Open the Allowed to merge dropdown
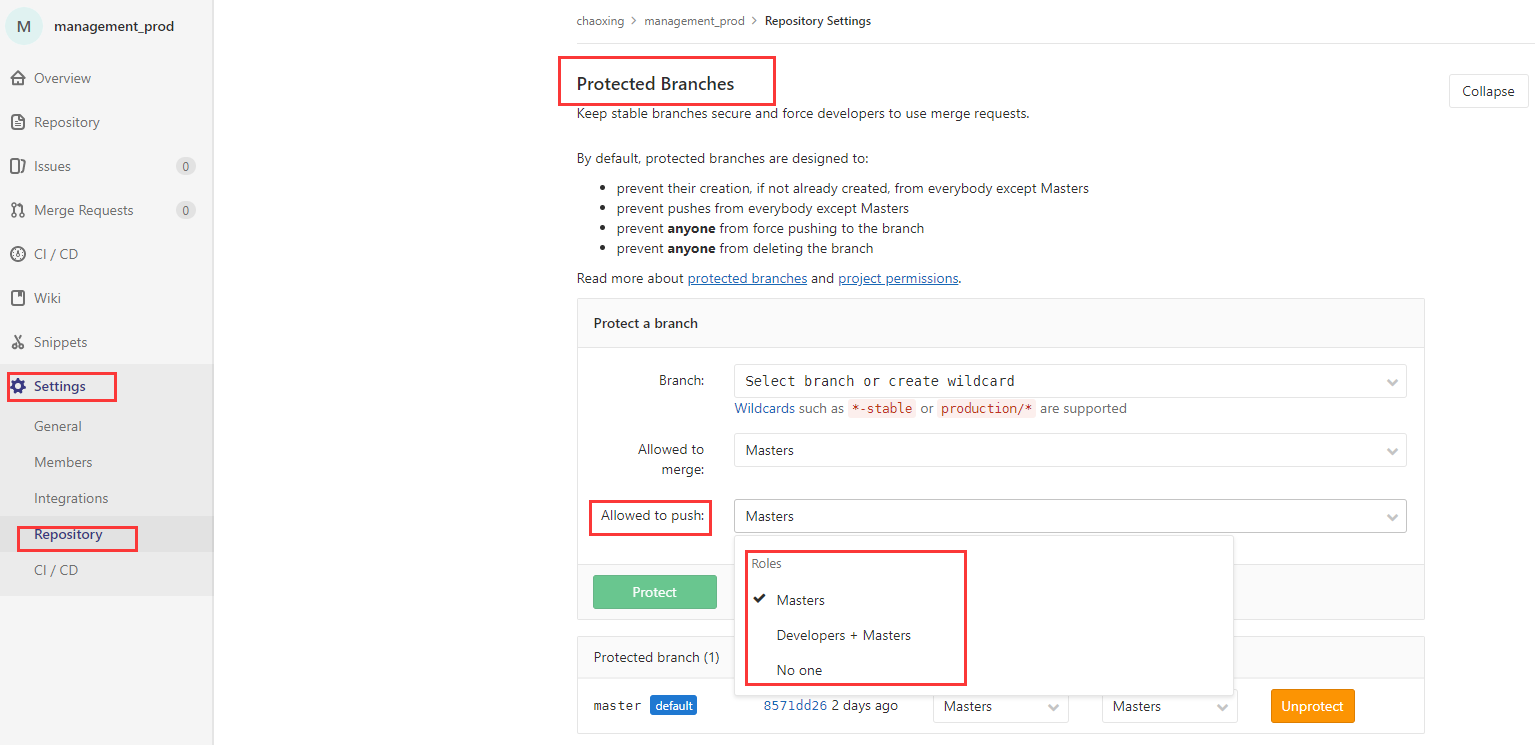This screenshot has width=1536, height=745. pyautogui.click(x=1070, y=450)
